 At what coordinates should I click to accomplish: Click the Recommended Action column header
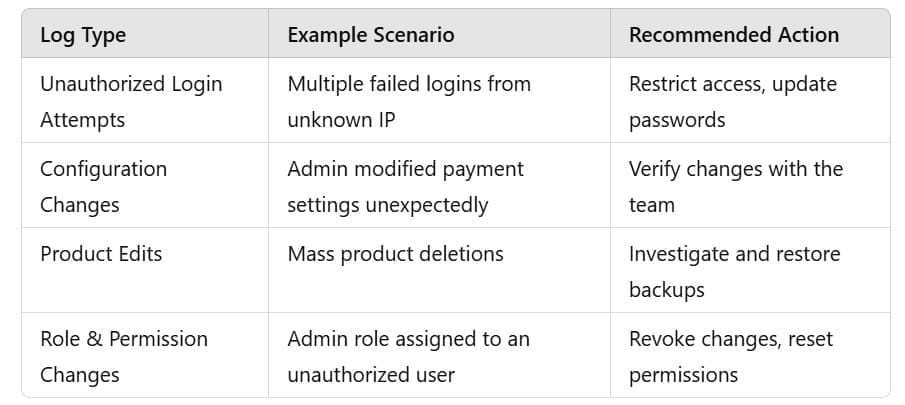coord(734,35)
